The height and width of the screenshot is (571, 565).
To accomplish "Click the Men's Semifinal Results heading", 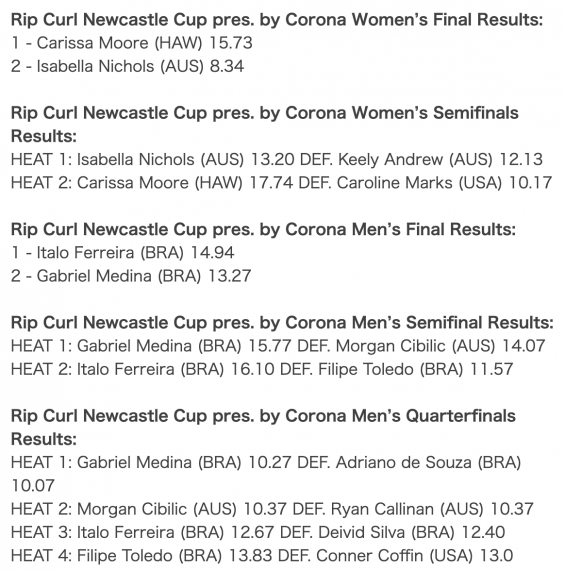I will 282,323.
